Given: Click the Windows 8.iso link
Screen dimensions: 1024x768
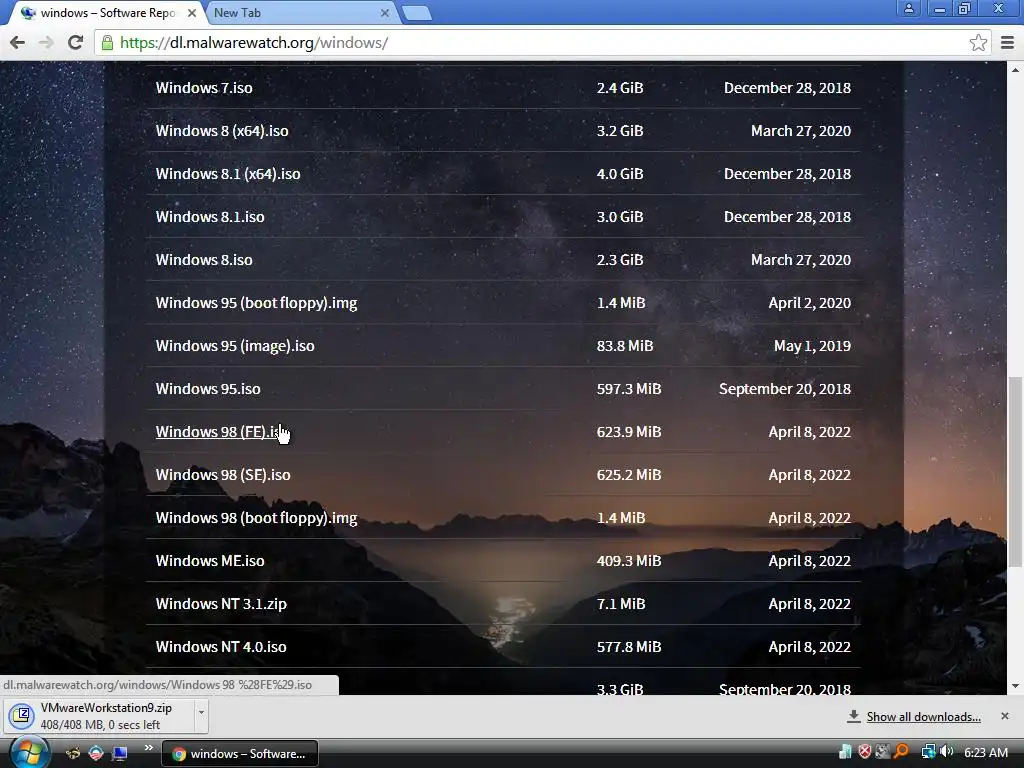Looking at the screenshot, I should tap(204, 260).
